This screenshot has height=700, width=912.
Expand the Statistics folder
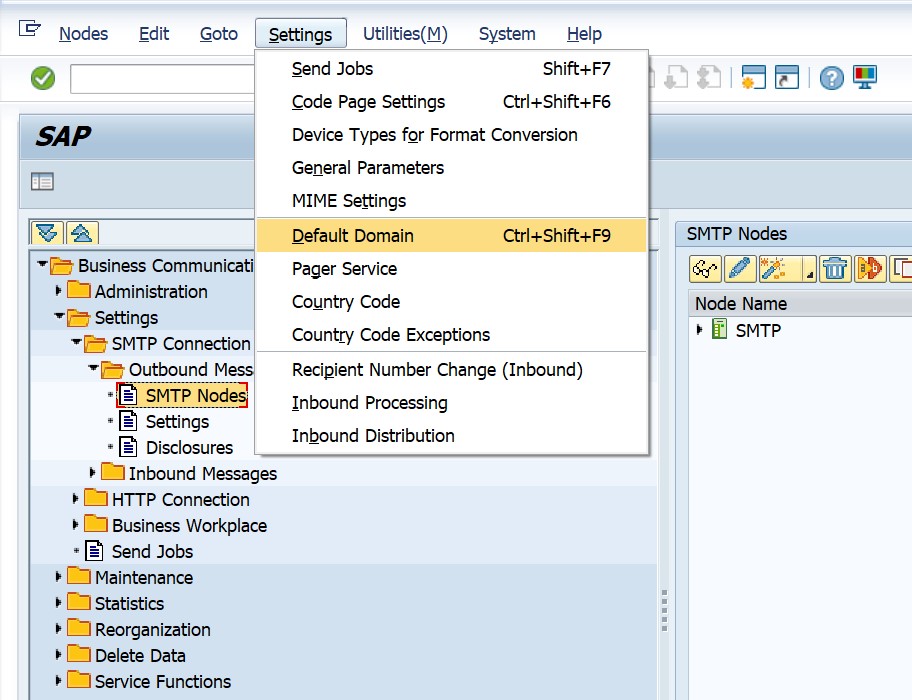pos(58,602)
